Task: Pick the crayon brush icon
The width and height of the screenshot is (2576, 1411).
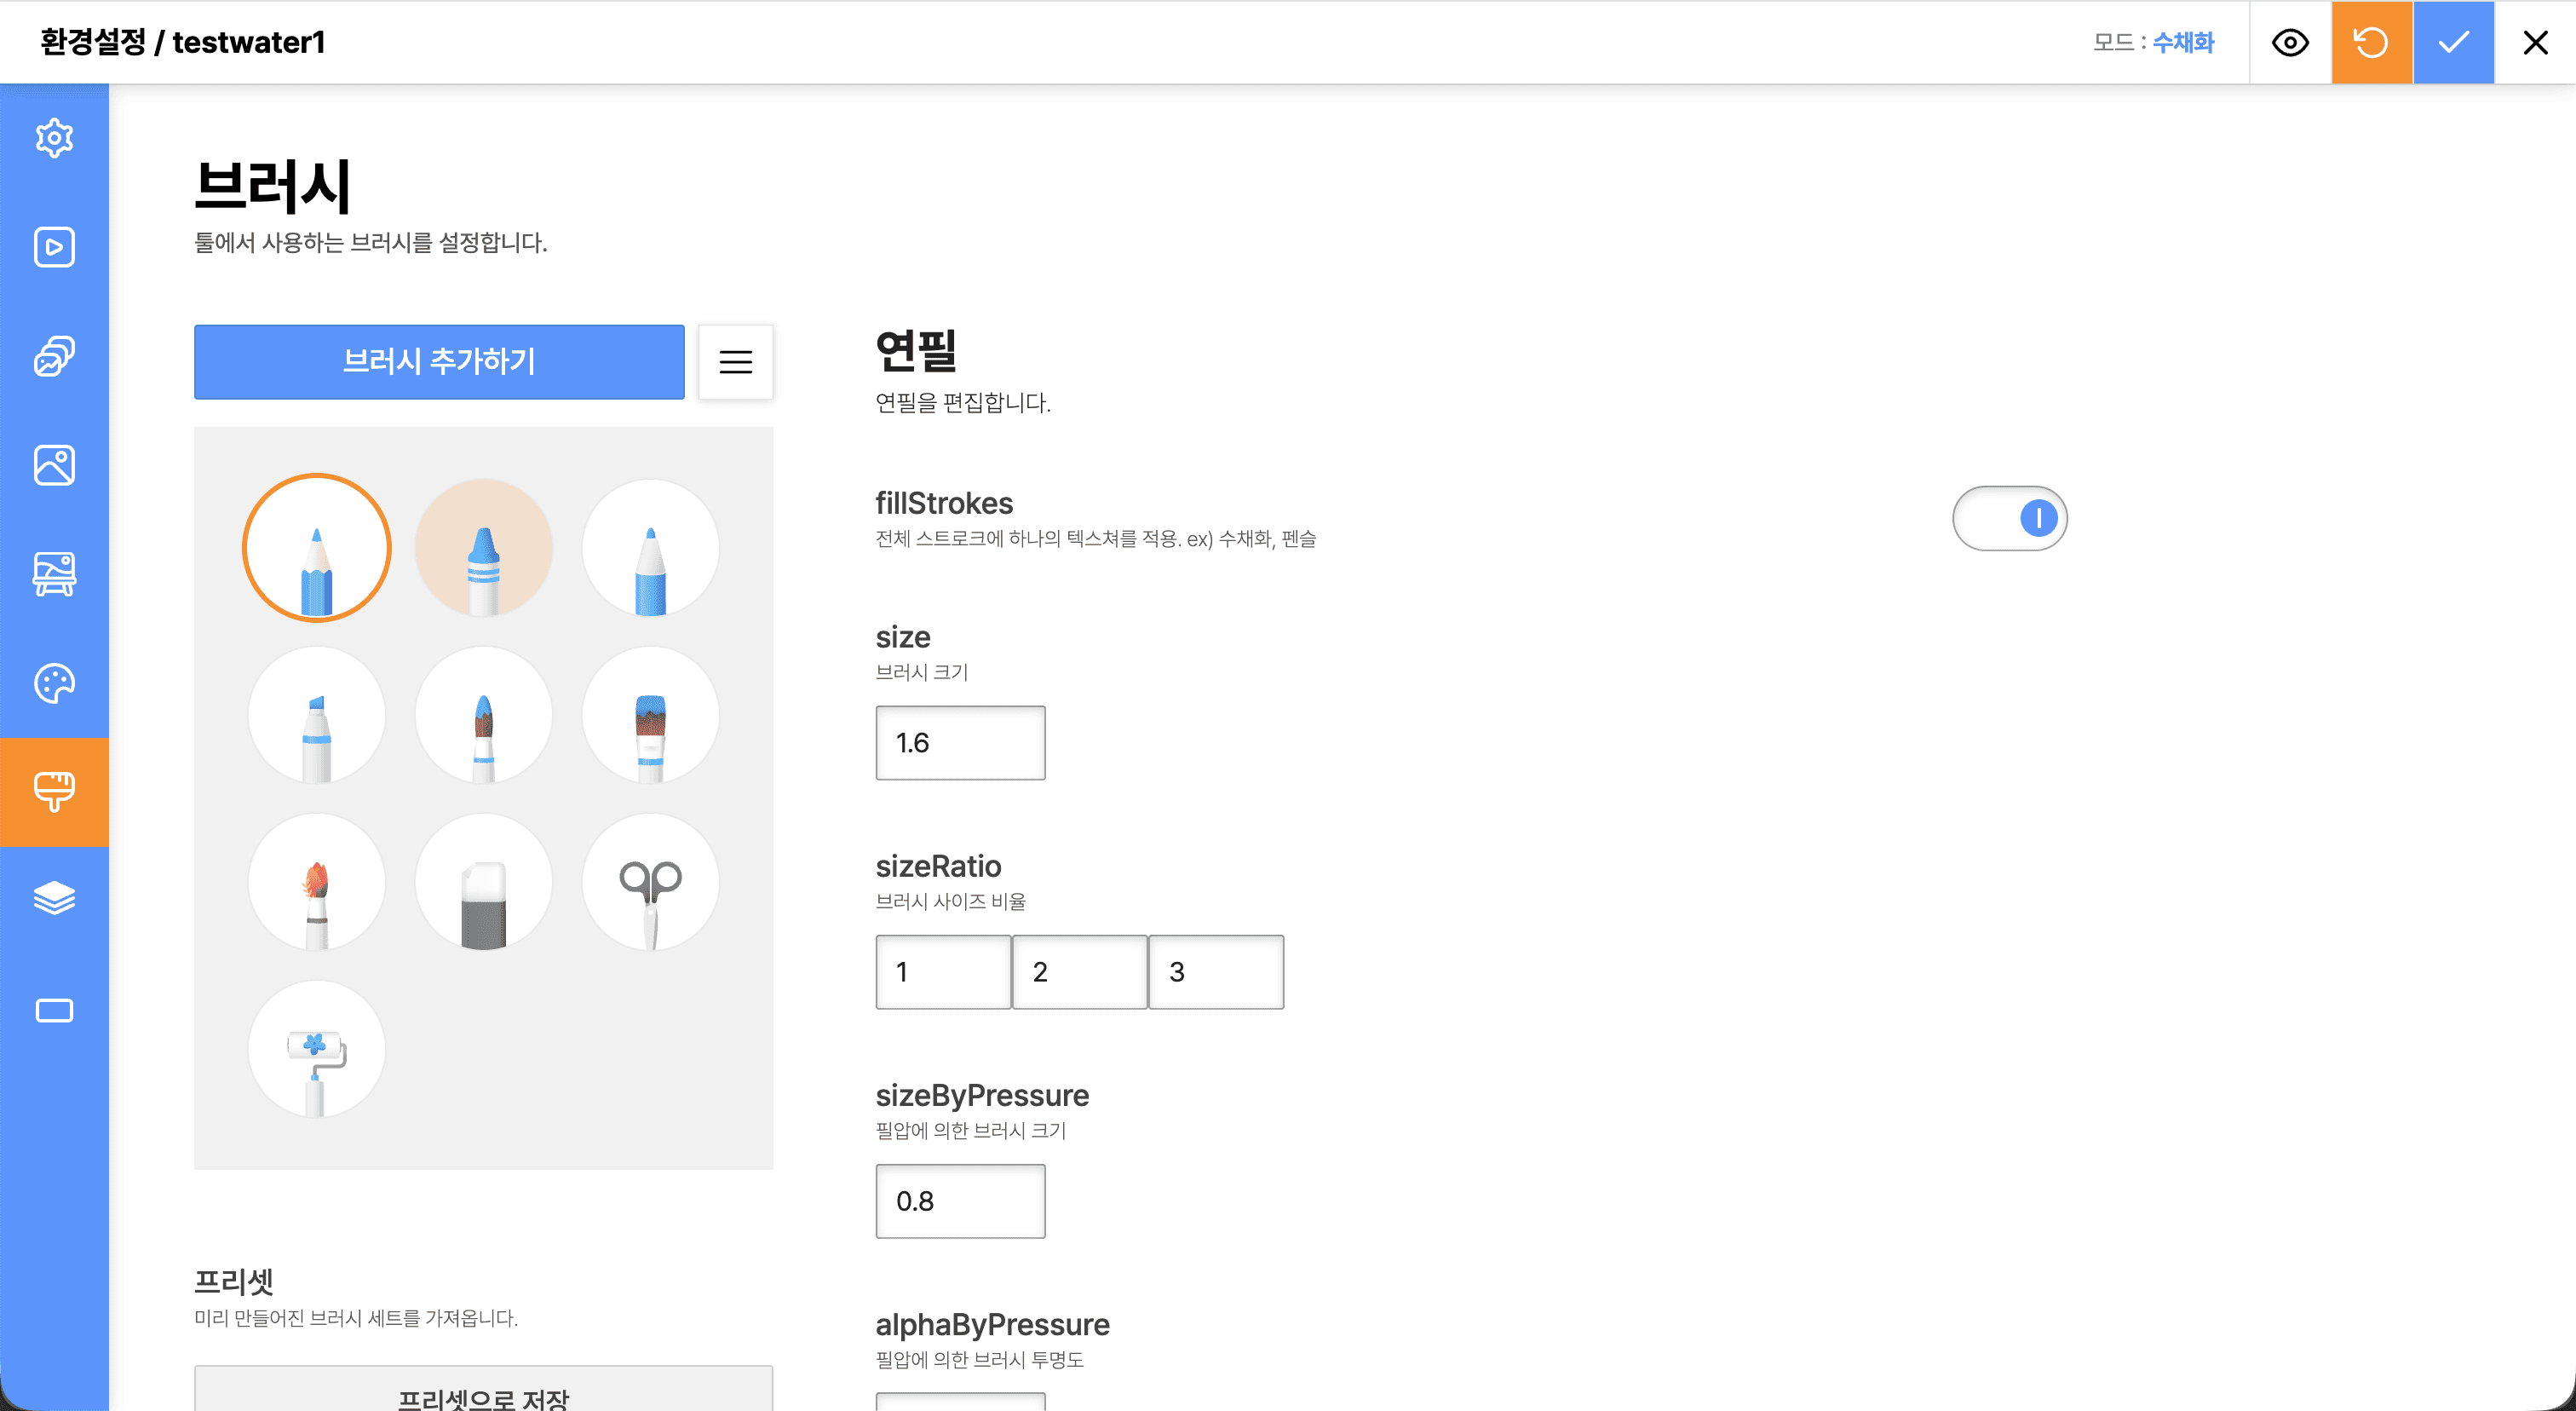Action: tap(483, 547)
